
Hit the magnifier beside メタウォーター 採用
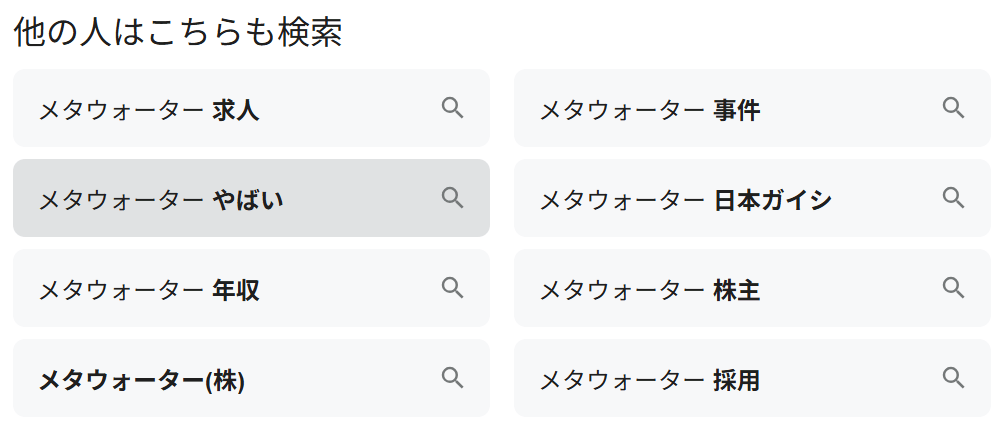point(953,378)
